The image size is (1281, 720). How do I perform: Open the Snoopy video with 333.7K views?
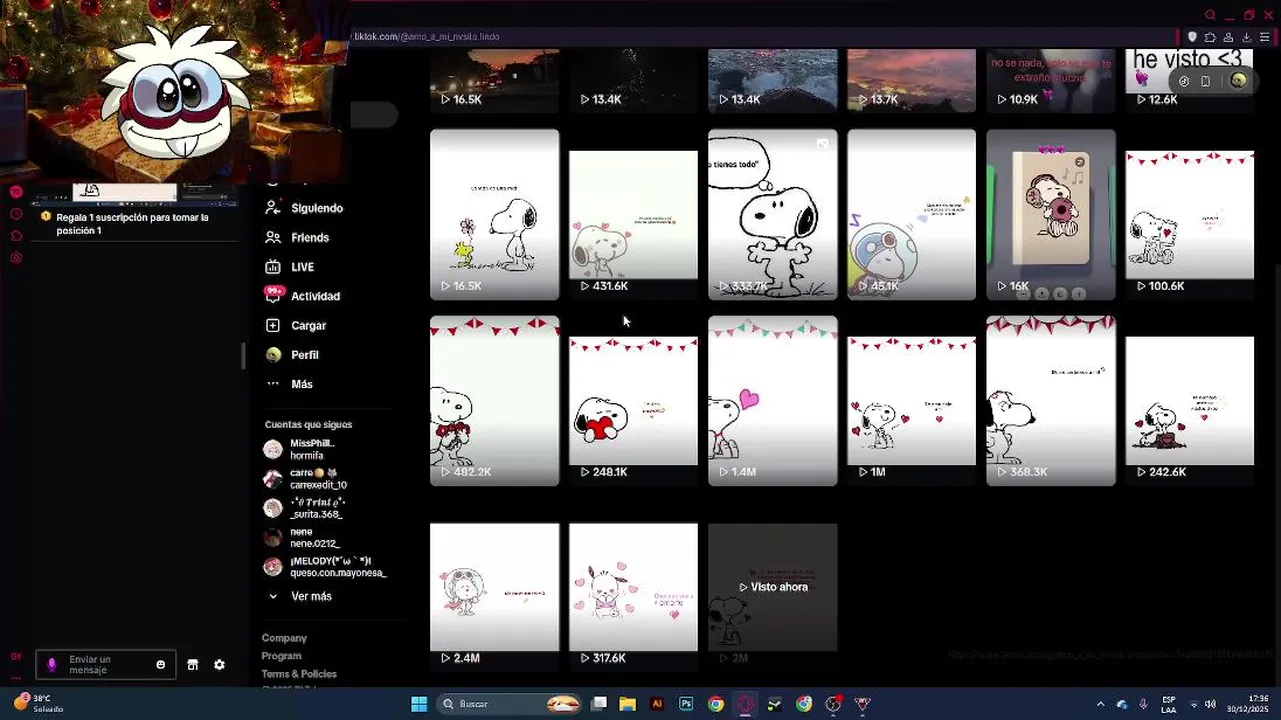[772, 214]
